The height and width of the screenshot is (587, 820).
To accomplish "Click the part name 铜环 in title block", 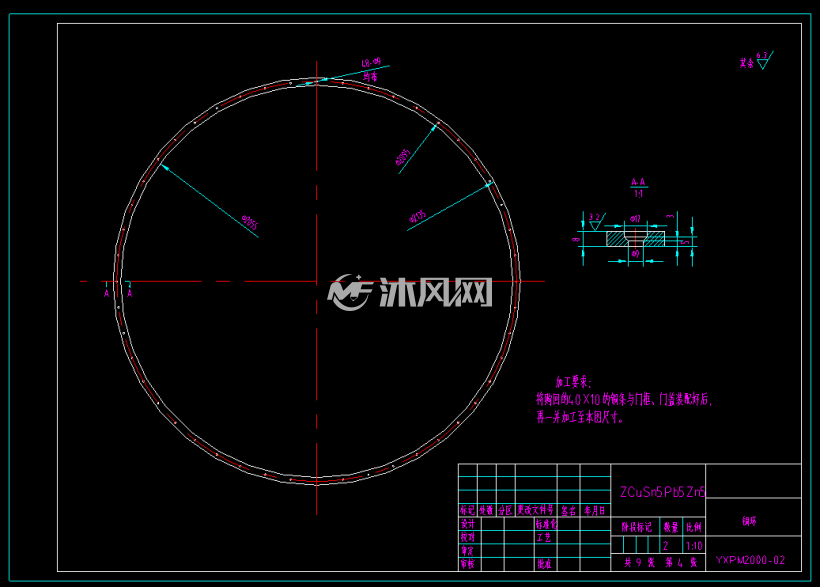I will pos(749,521).
